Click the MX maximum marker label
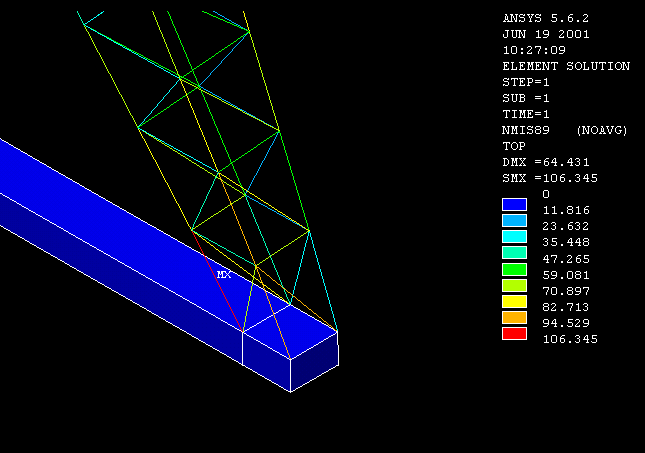This screenshot has height=453, width=645. click(x=224, y=274)
